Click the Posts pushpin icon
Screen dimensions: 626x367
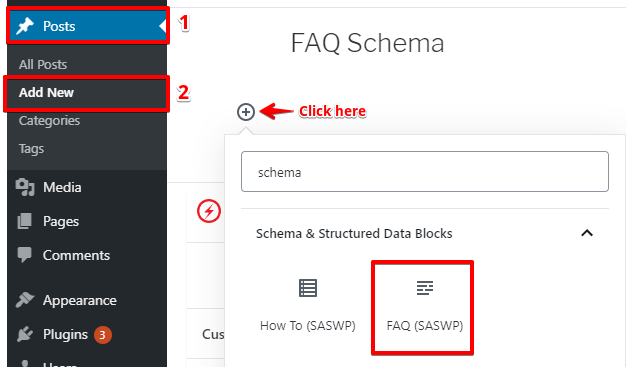25,26
